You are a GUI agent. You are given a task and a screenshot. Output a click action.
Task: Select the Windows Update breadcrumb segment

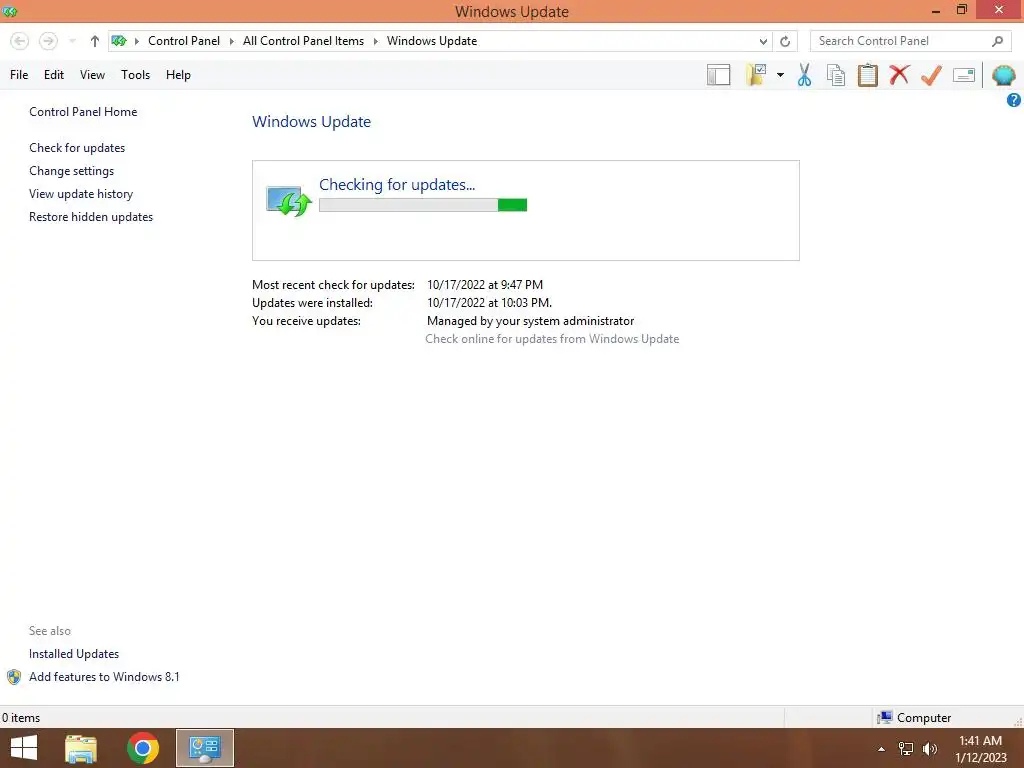coord(432,41)
